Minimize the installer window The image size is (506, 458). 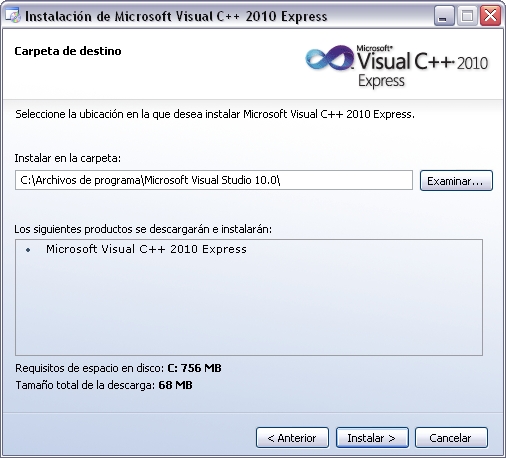(444, 16)
